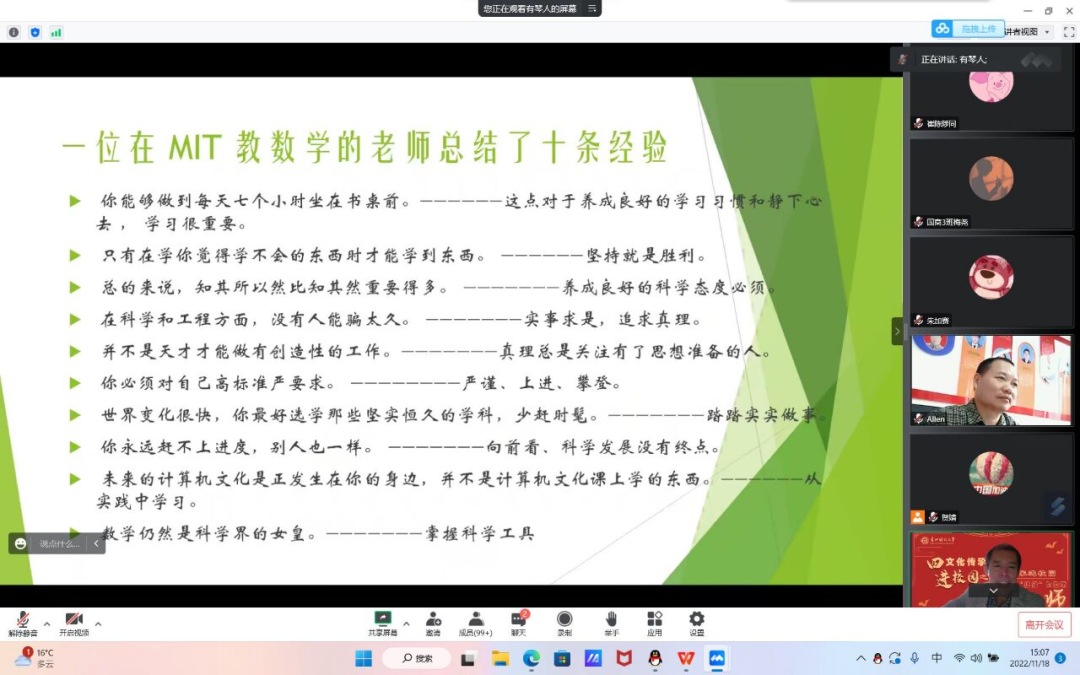Click the blue security shield icon

(35, 32)
